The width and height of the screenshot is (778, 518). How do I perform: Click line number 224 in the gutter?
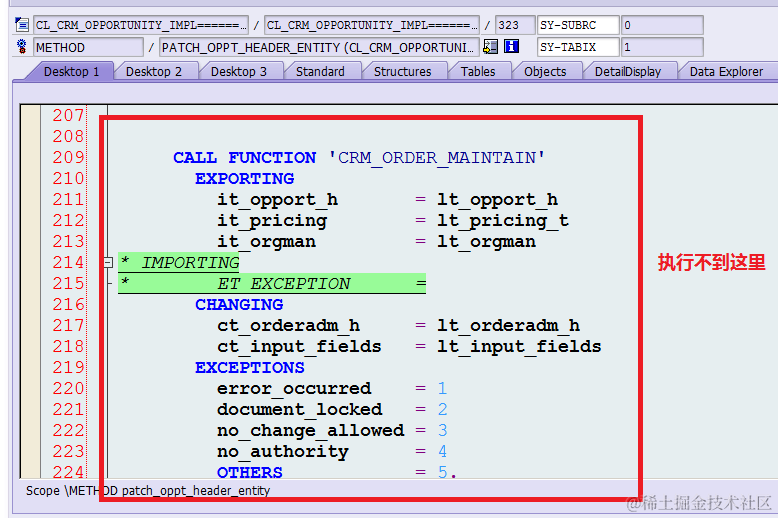(x=68, y=472)
